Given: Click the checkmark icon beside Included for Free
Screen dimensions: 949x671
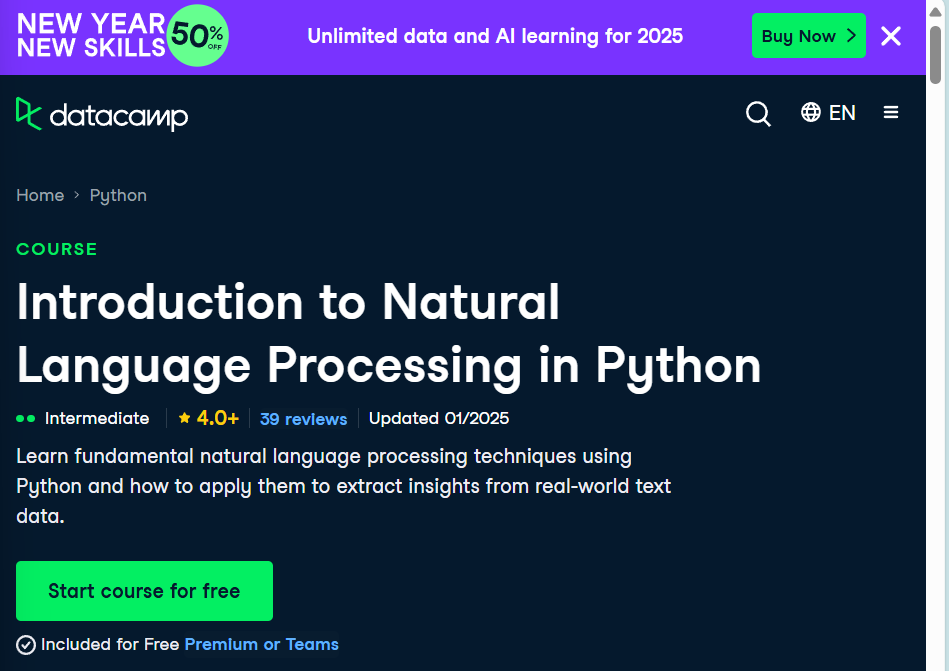Looking at the screenshot, I should point(26,645).
